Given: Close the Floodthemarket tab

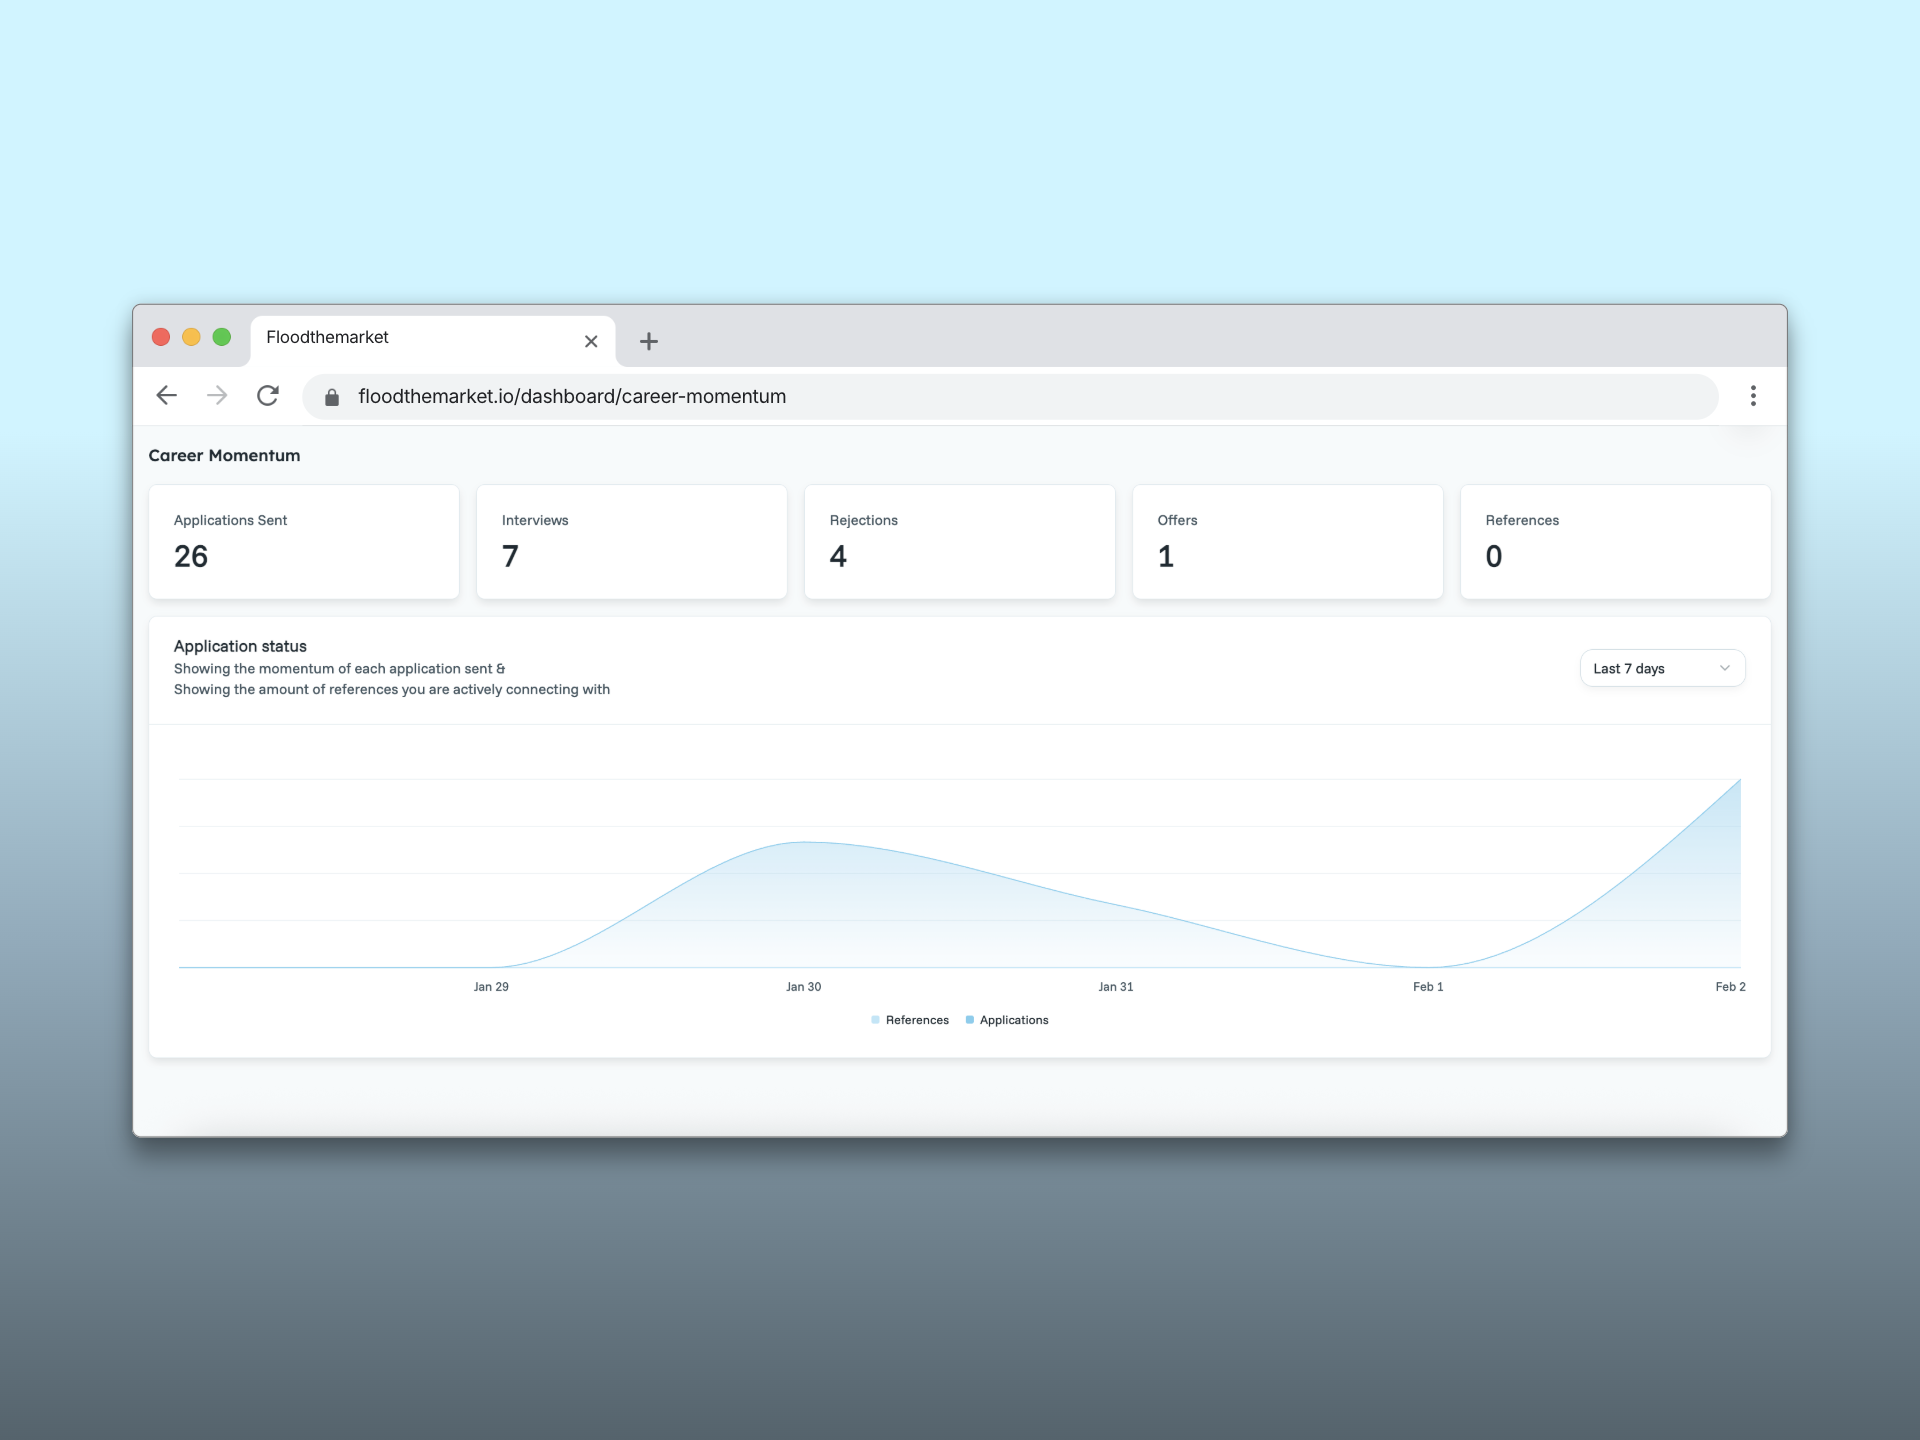Looking at the screenshot, I should (x=591, y=341).
